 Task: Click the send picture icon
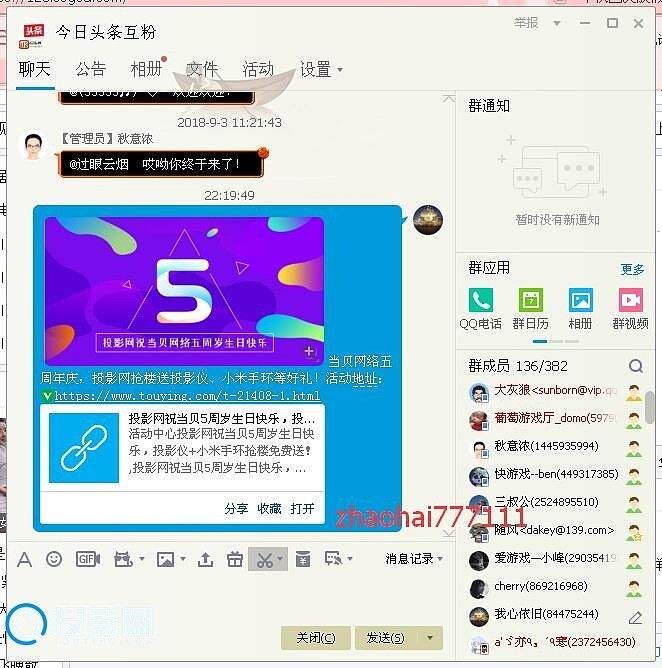[x=165, y=559]
